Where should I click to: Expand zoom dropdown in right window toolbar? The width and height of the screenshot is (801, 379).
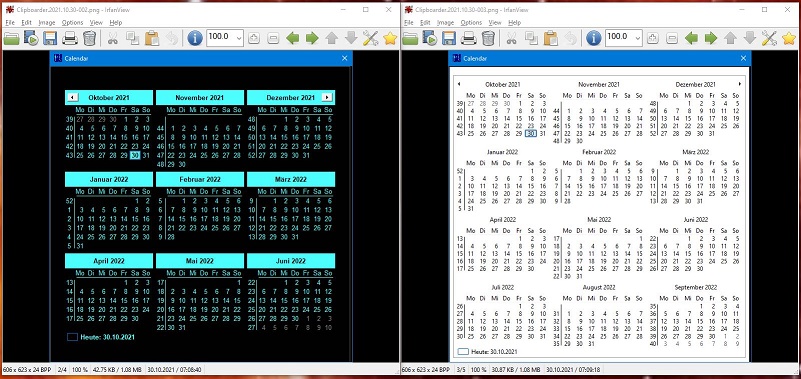[x=638, y=38]
